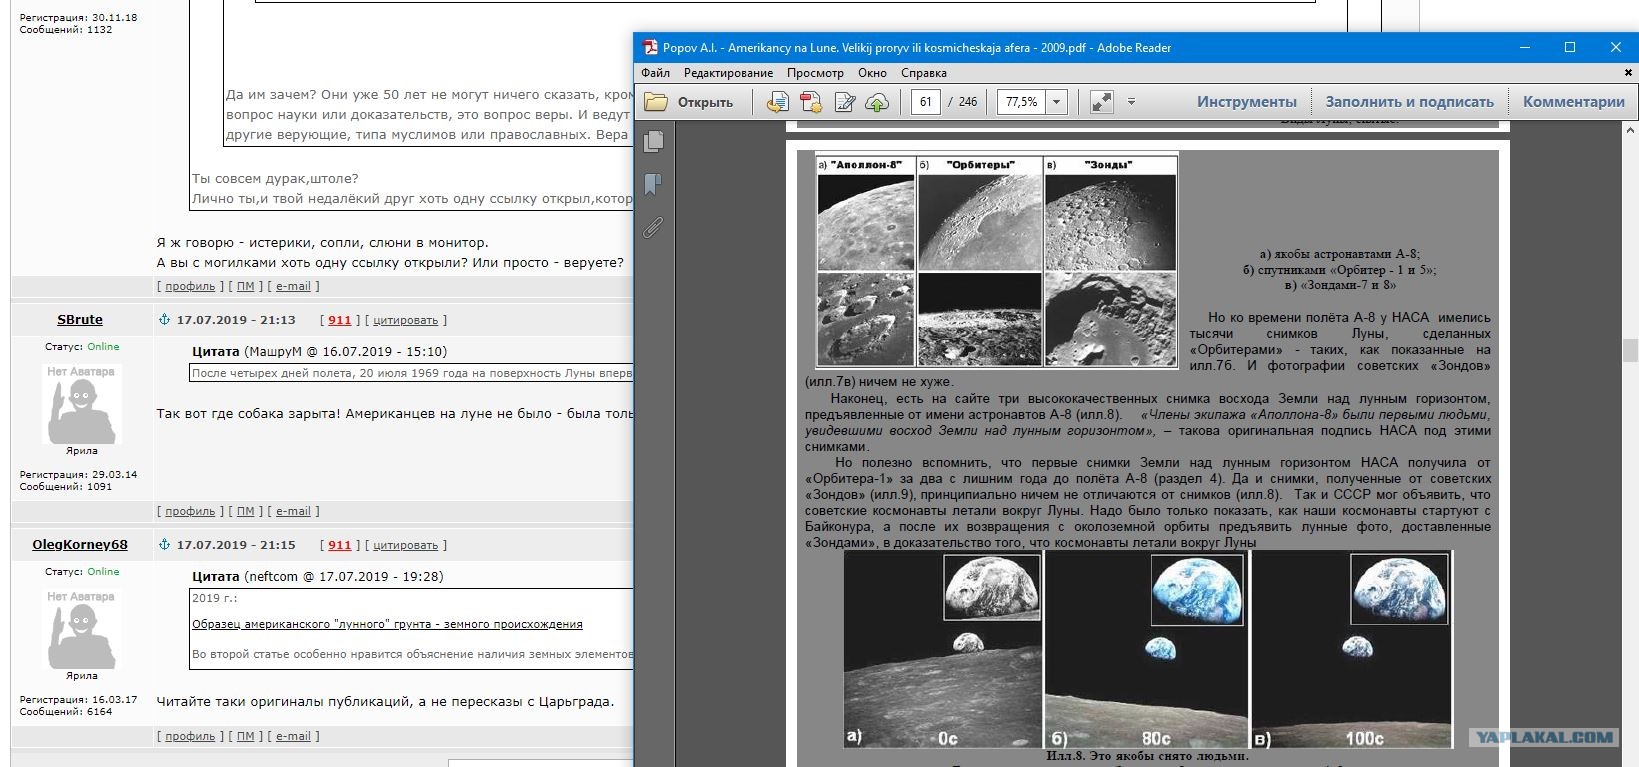1639x767 pixels.
Task: Click the Create PDF icon in toolbar
Action: pos(811,101)
